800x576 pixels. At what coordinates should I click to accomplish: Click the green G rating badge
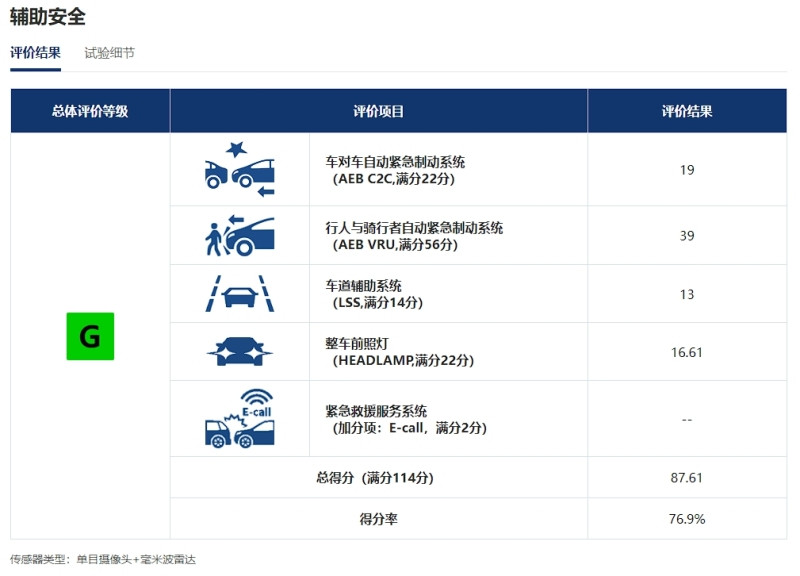90,336
